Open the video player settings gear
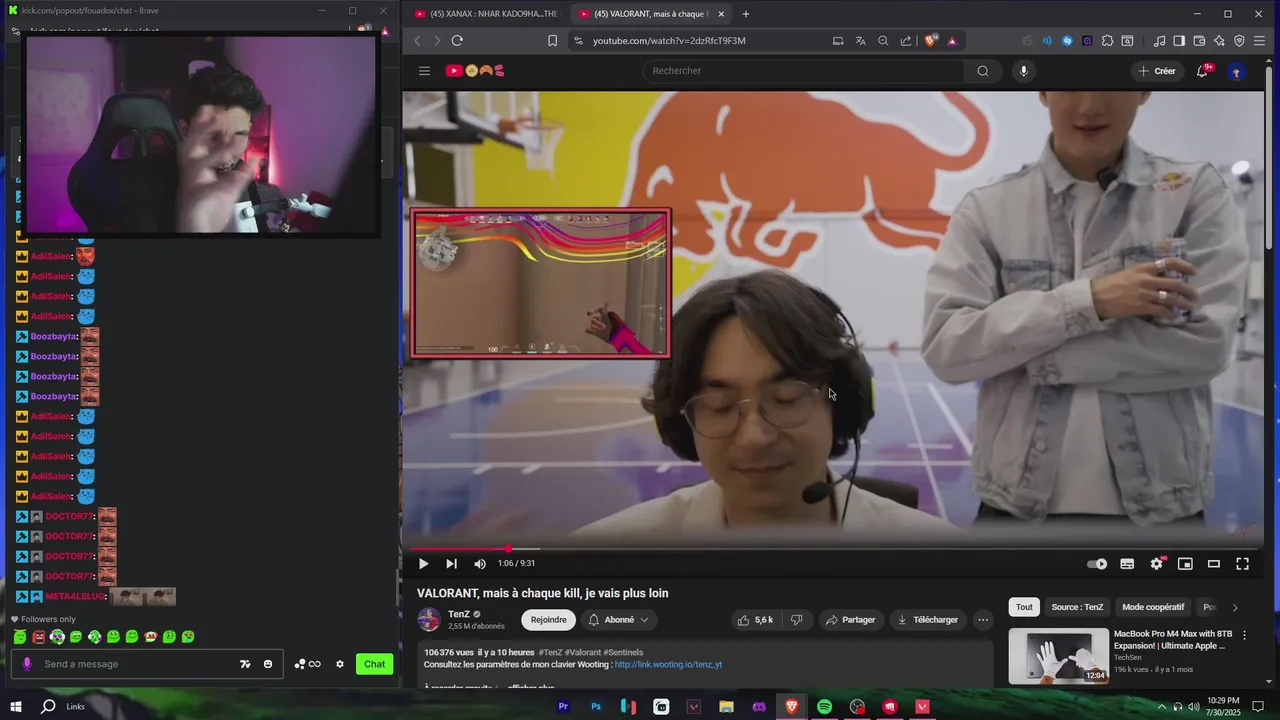This screenshot has height=720, width=1280. coord(1156,564)
